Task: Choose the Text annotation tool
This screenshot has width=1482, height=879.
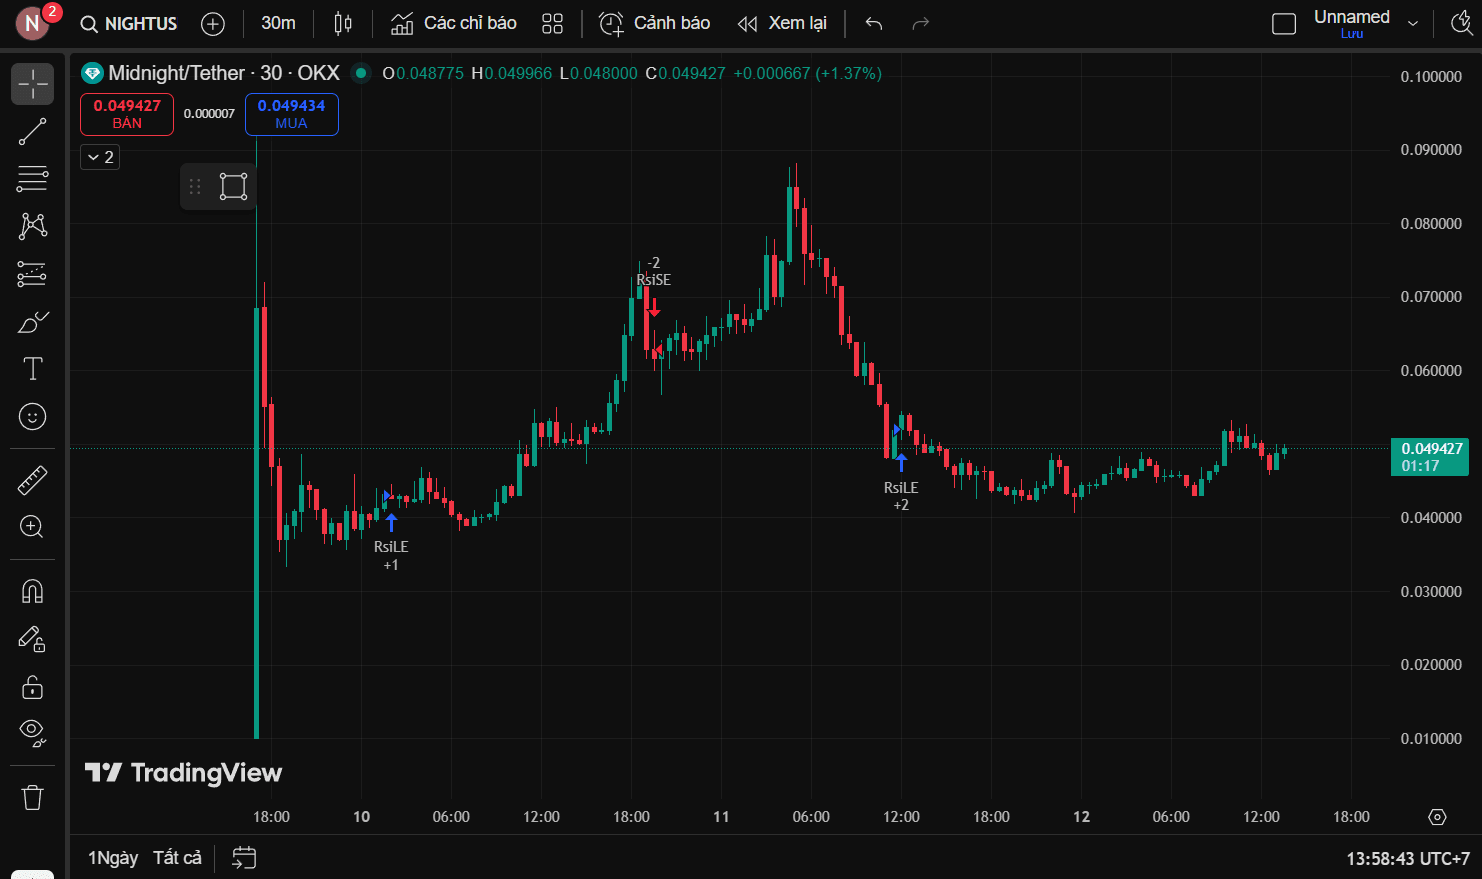Action: point(32,369)
